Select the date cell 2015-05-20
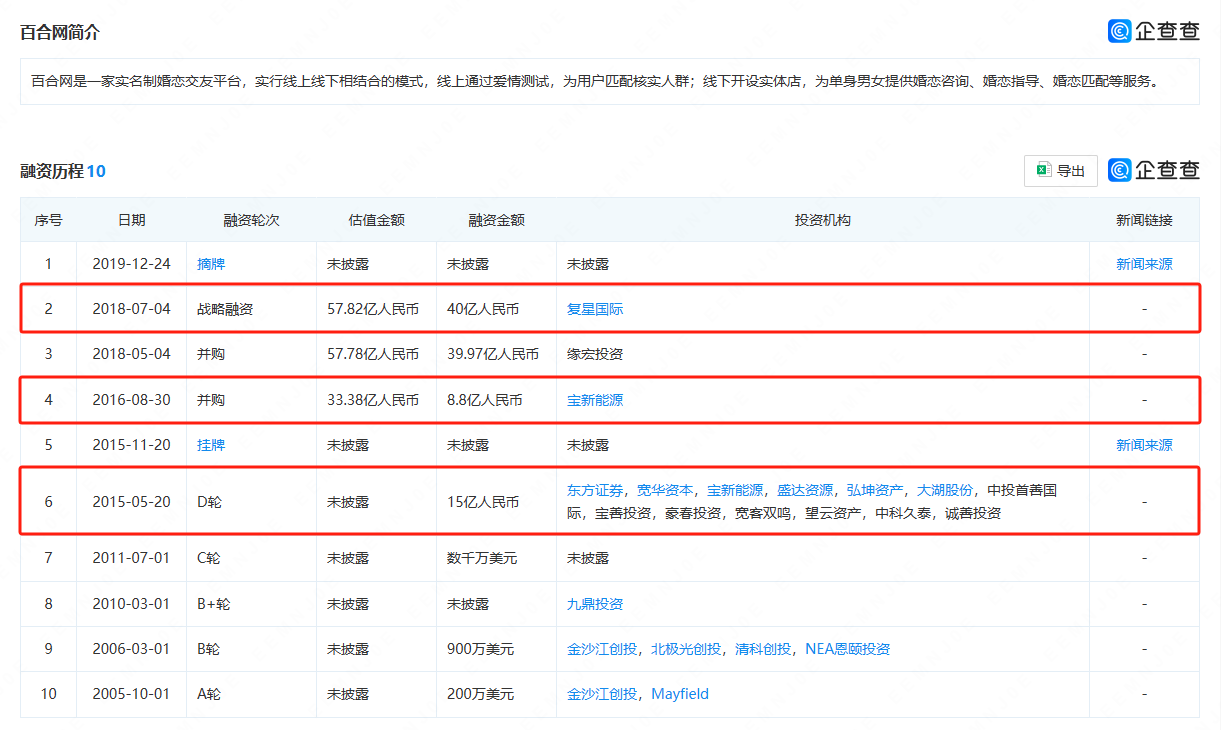 131,501
